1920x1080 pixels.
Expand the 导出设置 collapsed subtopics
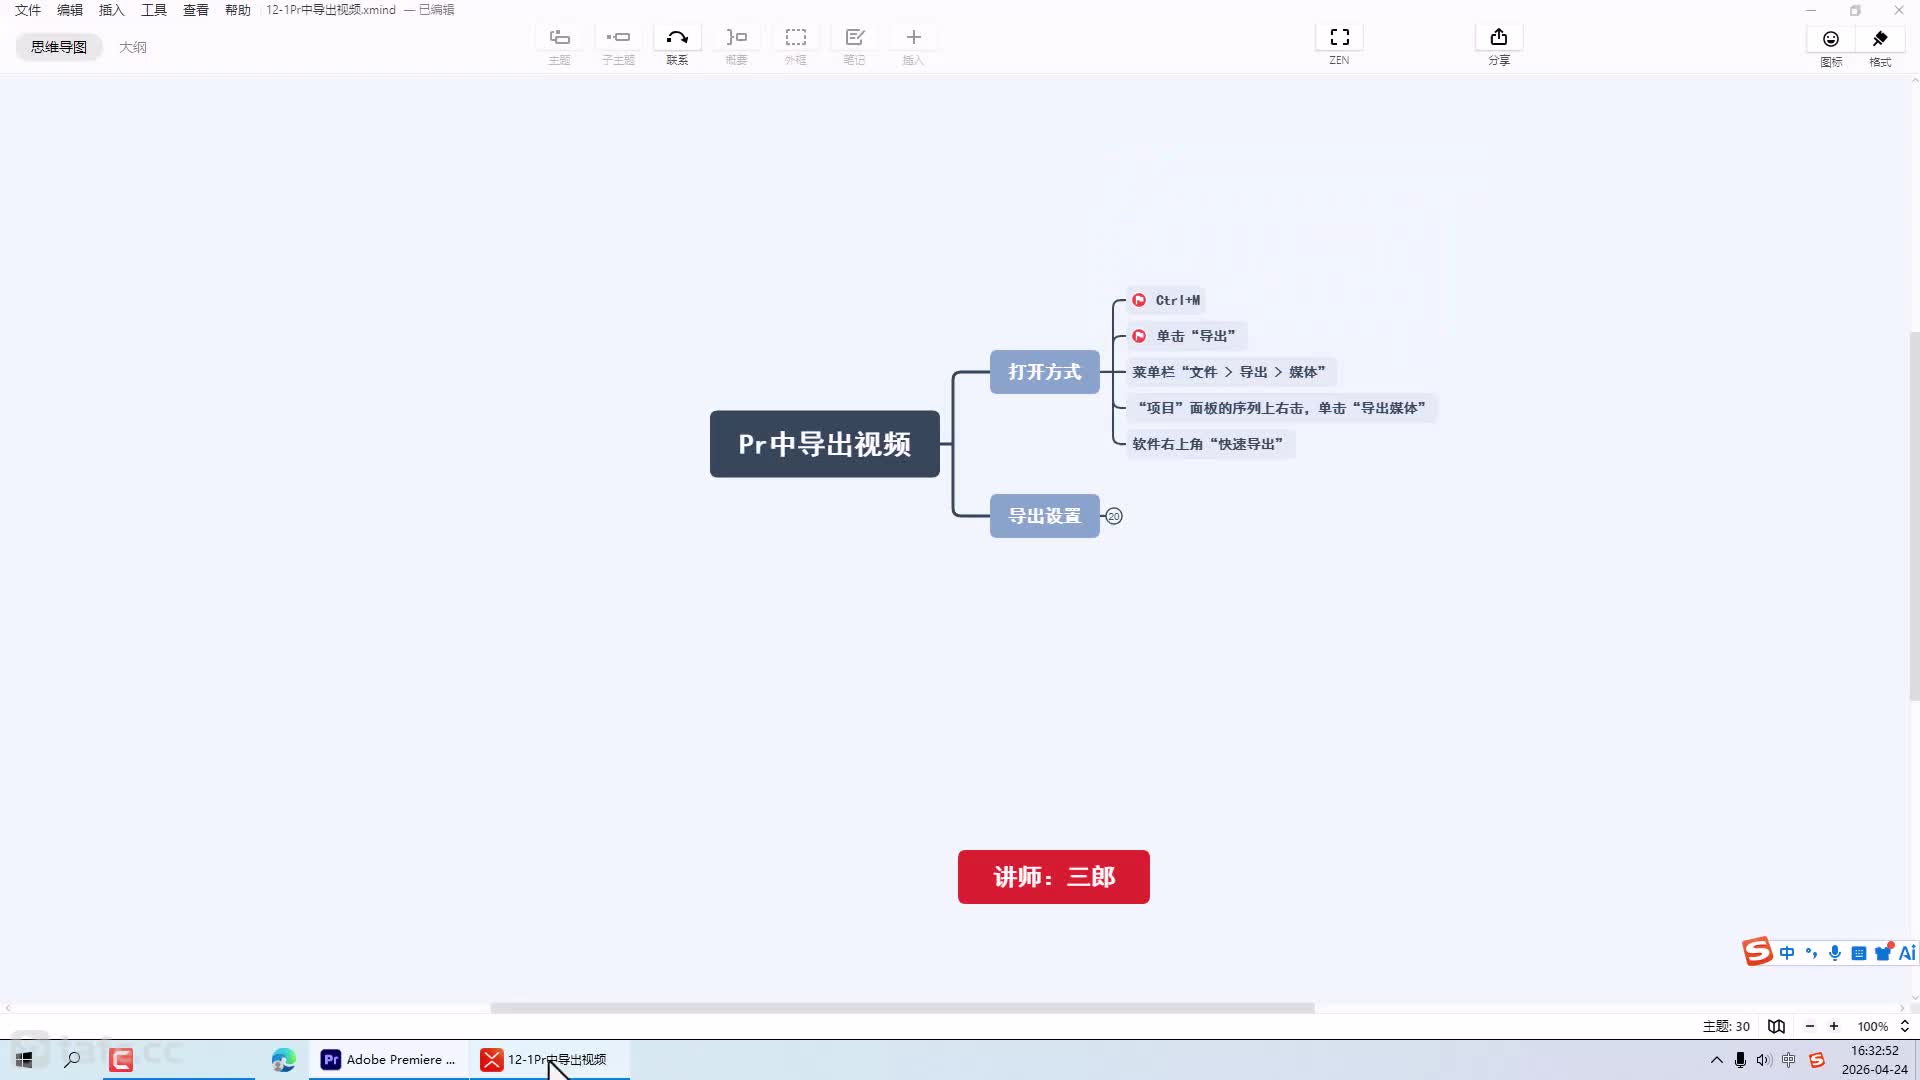[1114, 516]
